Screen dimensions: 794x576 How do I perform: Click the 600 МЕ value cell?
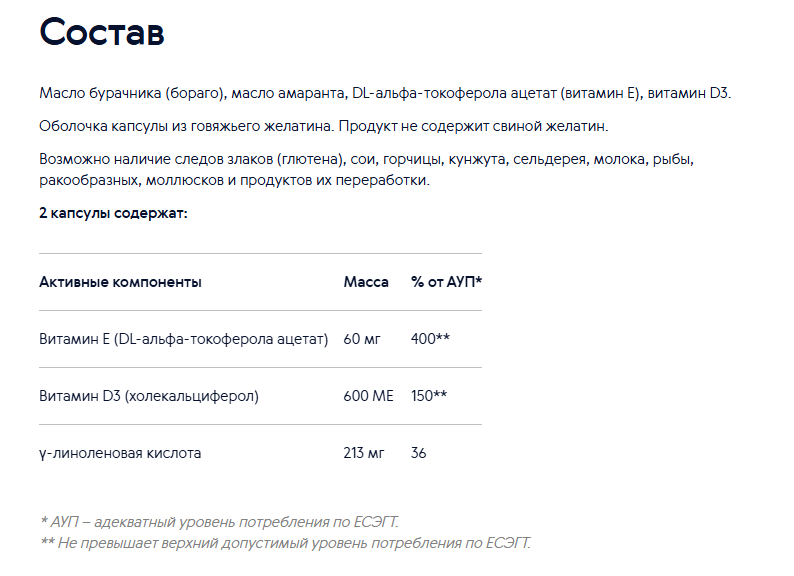[369, 396]
